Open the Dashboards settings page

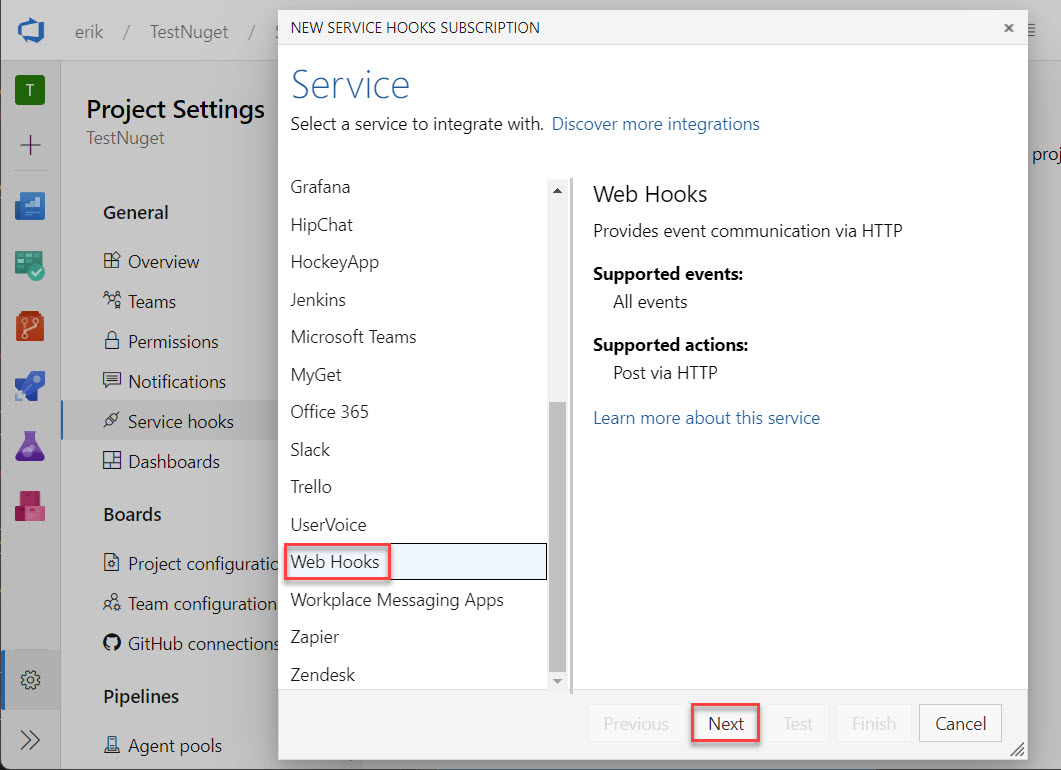(x=174, y=461)
